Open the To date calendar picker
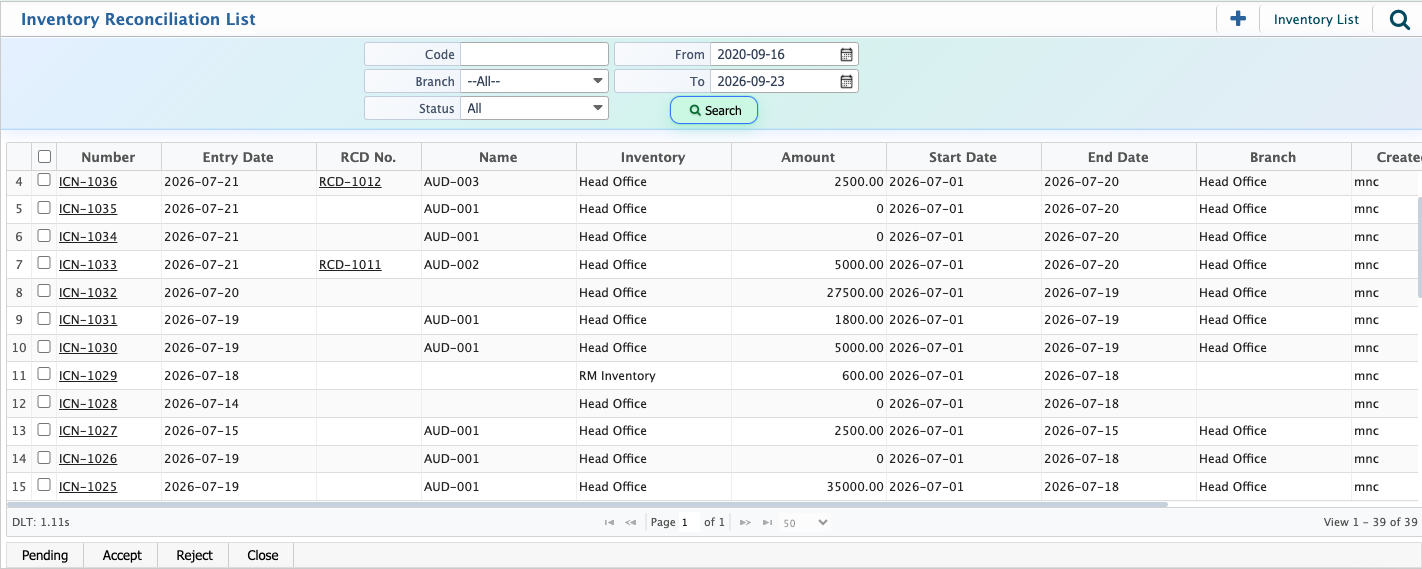1422x569 pixels. click(846, 82)
